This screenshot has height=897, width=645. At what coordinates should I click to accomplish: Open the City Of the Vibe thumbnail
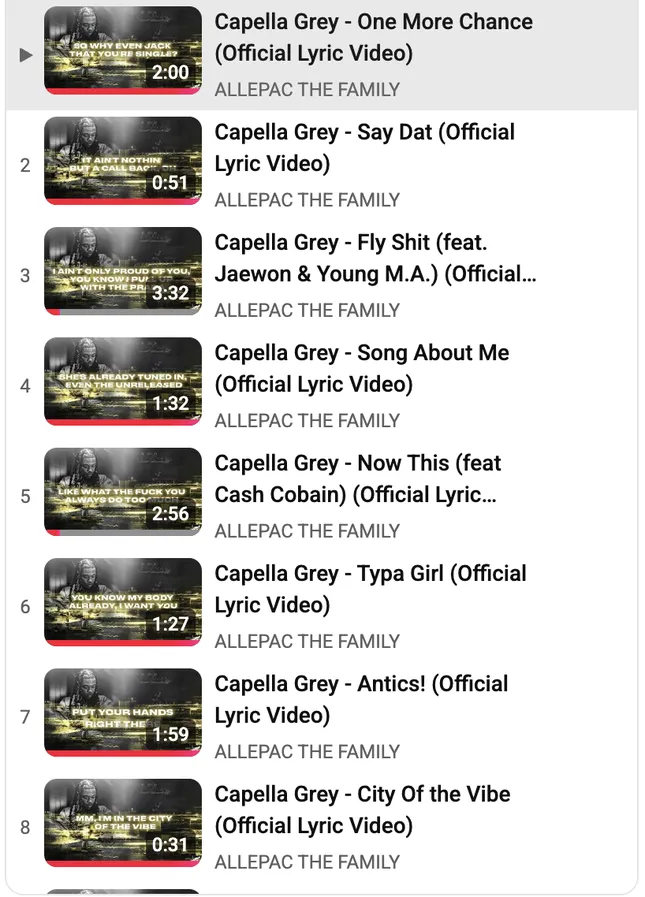pyautogui.click(x=123, y=823)
